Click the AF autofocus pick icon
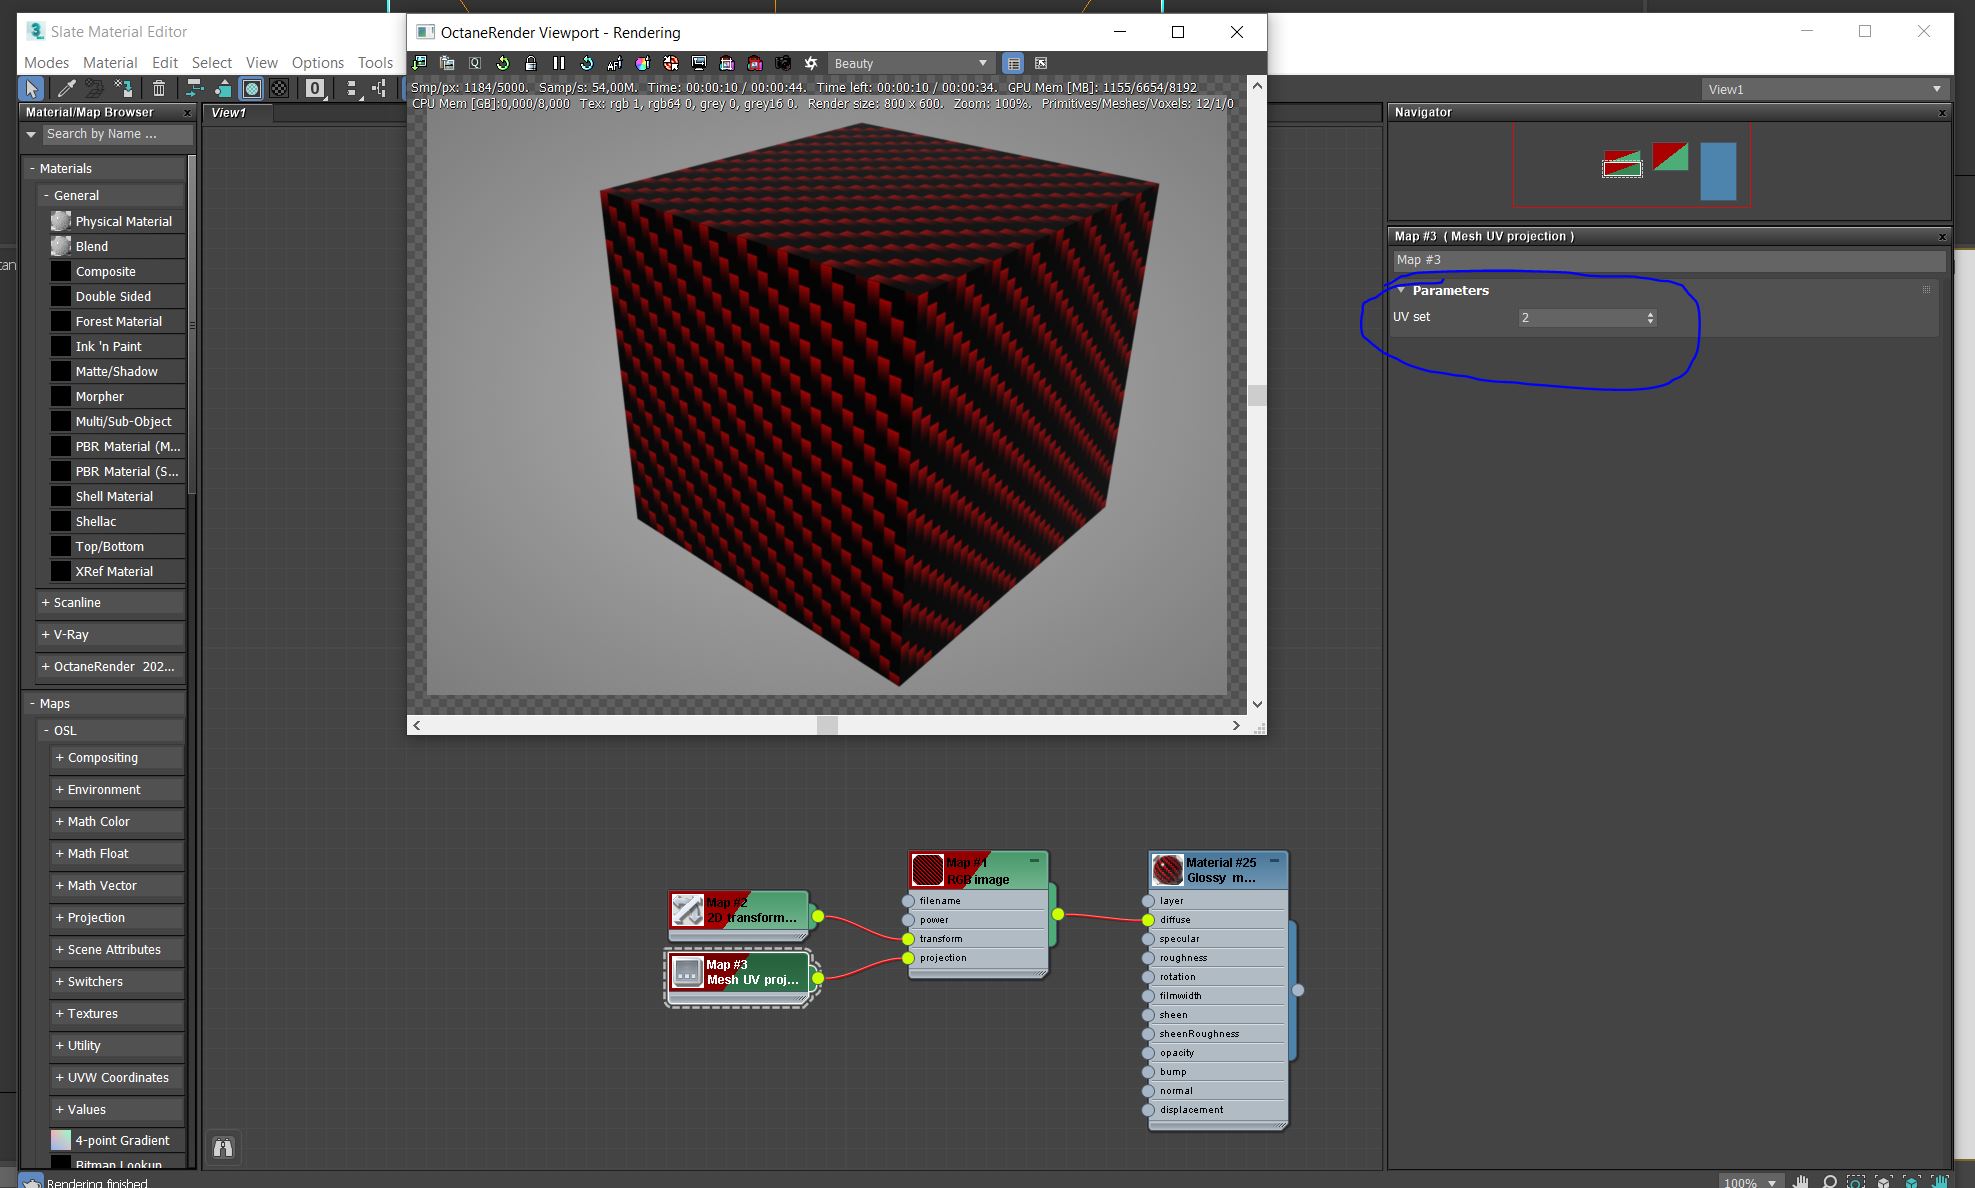 (615, 63)
